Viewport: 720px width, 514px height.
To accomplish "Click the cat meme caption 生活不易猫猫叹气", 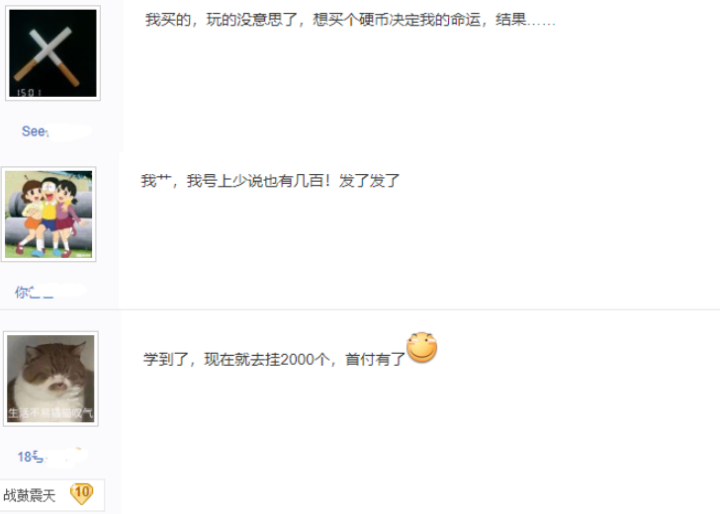I will click(x=51, y=413).
